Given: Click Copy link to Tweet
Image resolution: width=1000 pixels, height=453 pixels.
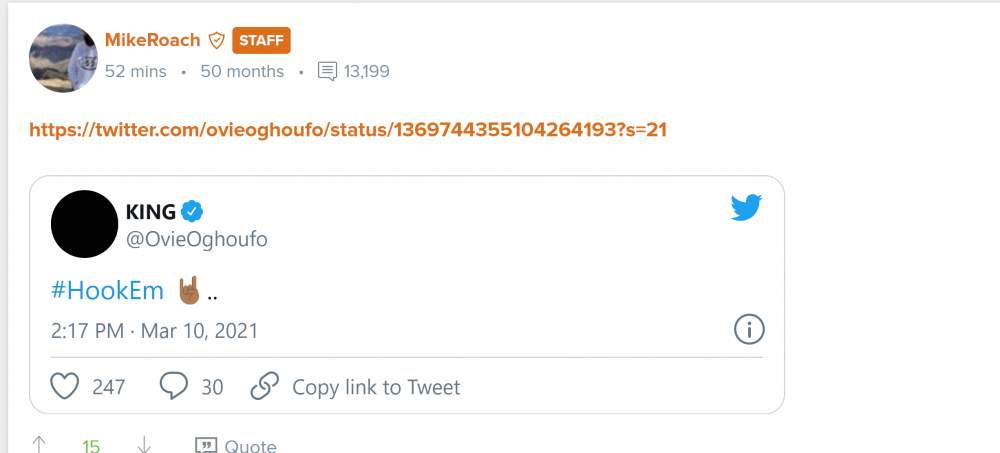Looking at the screenshot, I should click(375, 387).
